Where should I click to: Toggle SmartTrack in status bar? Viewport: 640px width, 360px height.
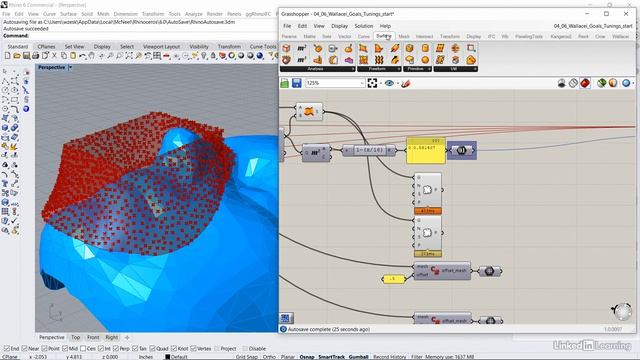click(x=331, y=357)
